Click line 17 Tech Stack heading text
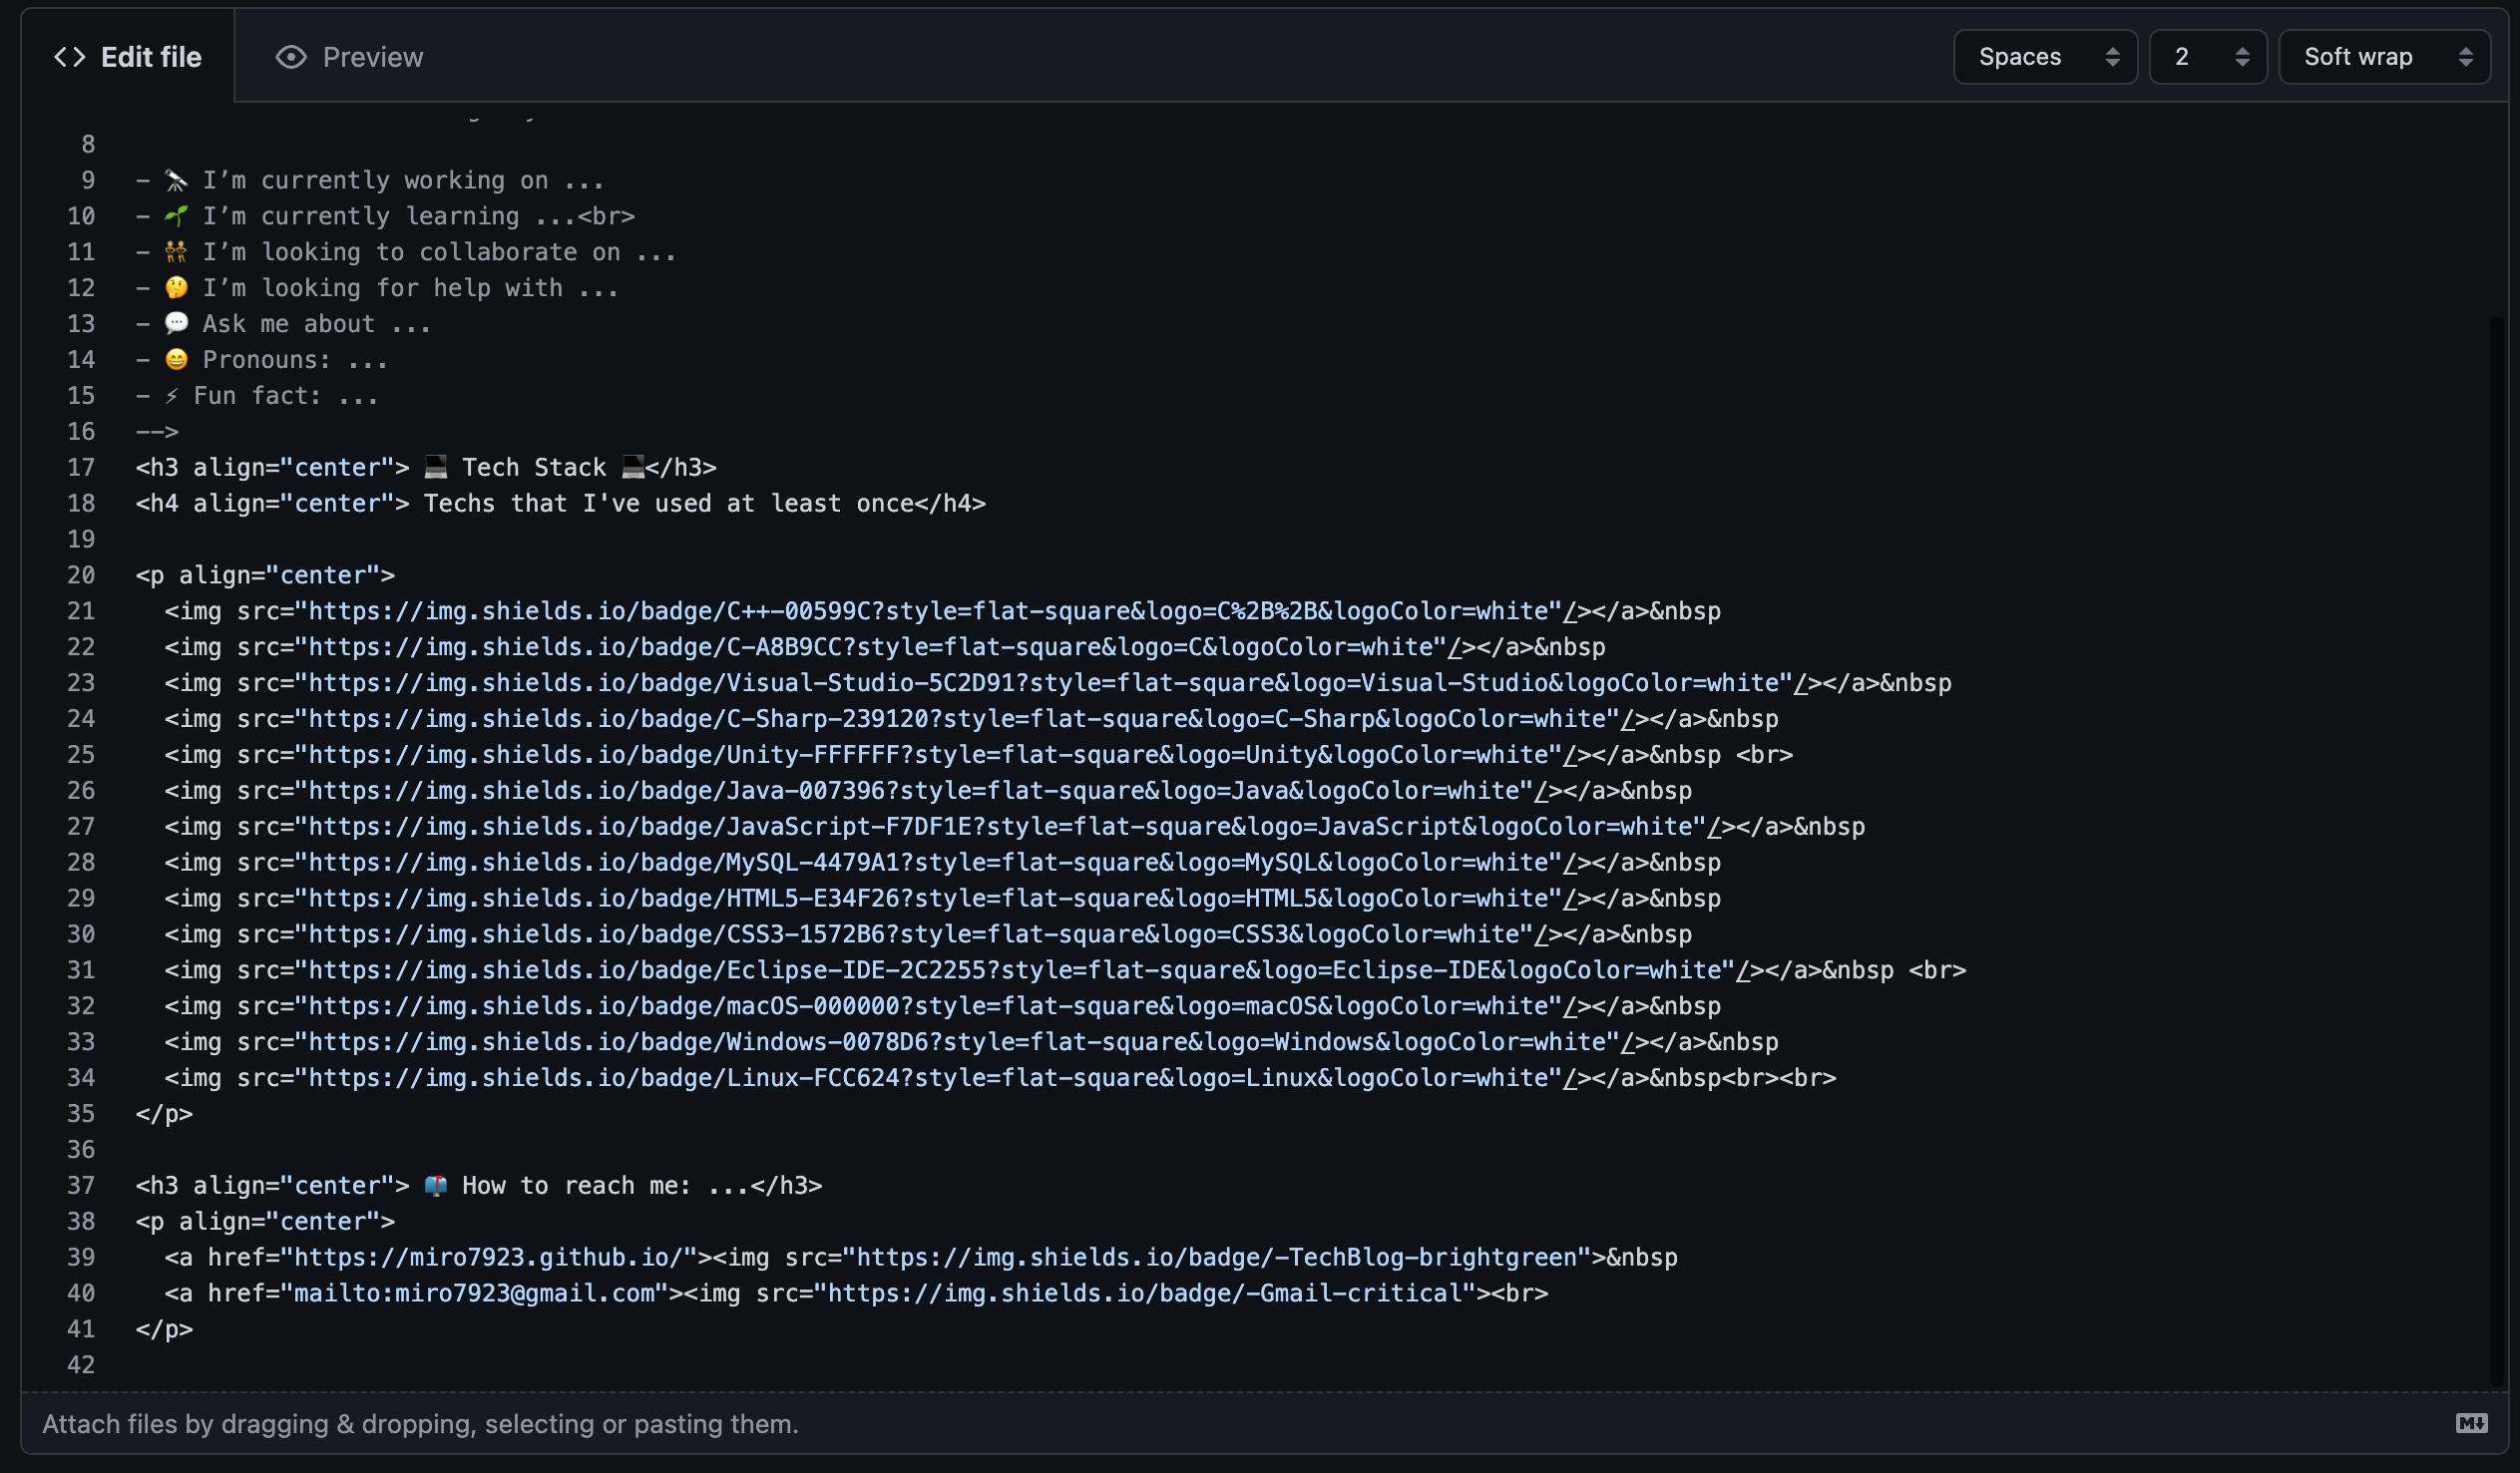 pos(534,467)
